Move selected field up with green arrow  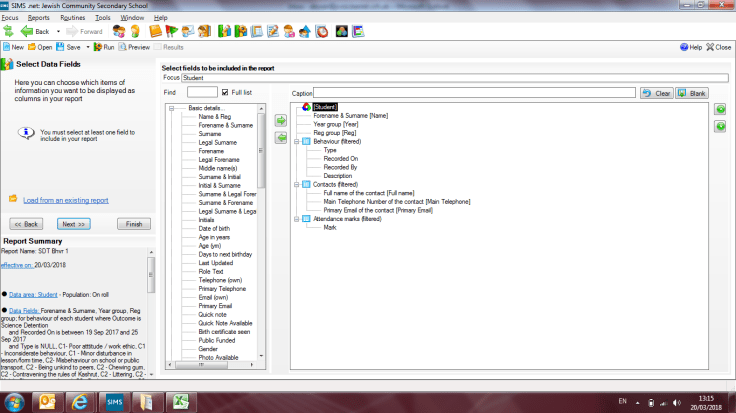click(x=721, y=108)
